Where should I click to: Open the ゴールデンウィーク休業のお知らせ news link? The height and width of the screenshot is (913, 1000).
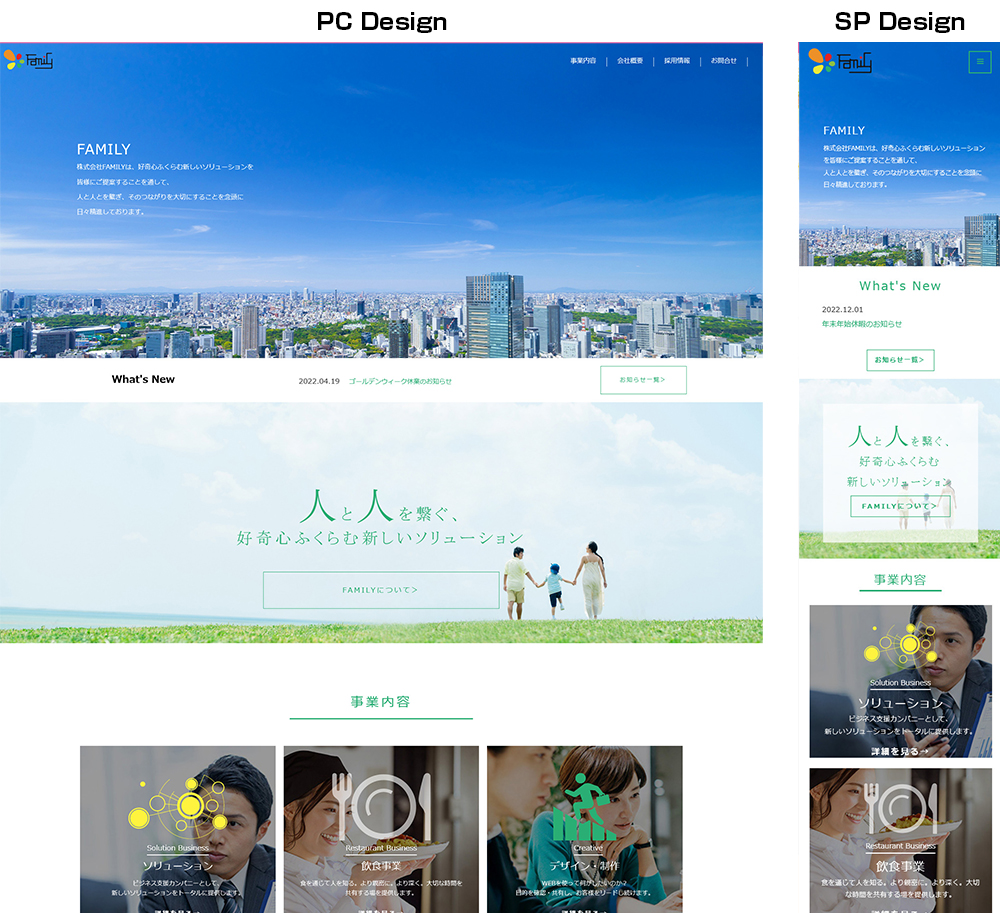click(400, 381)
